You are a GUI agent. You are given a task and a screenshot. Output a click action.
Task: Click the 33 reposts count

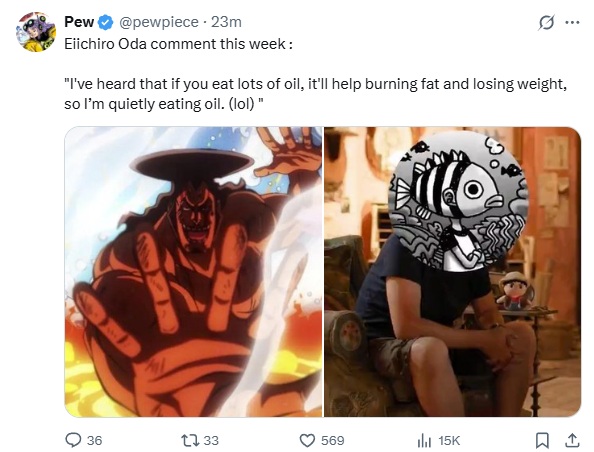(211, 440)
